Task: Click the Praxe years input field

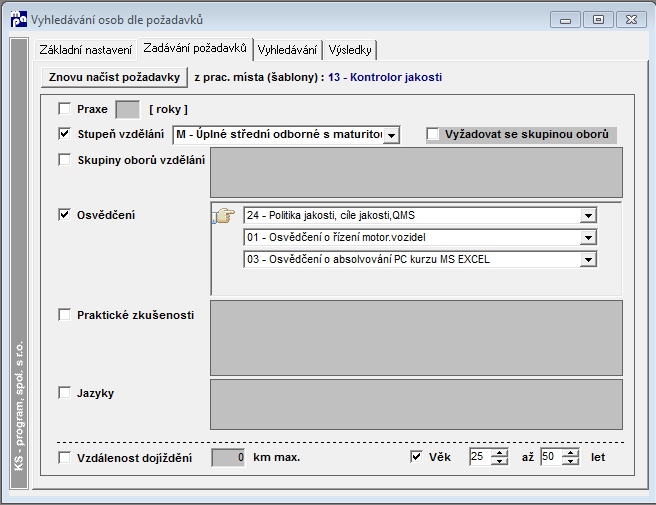Action: tap(127, 109)
